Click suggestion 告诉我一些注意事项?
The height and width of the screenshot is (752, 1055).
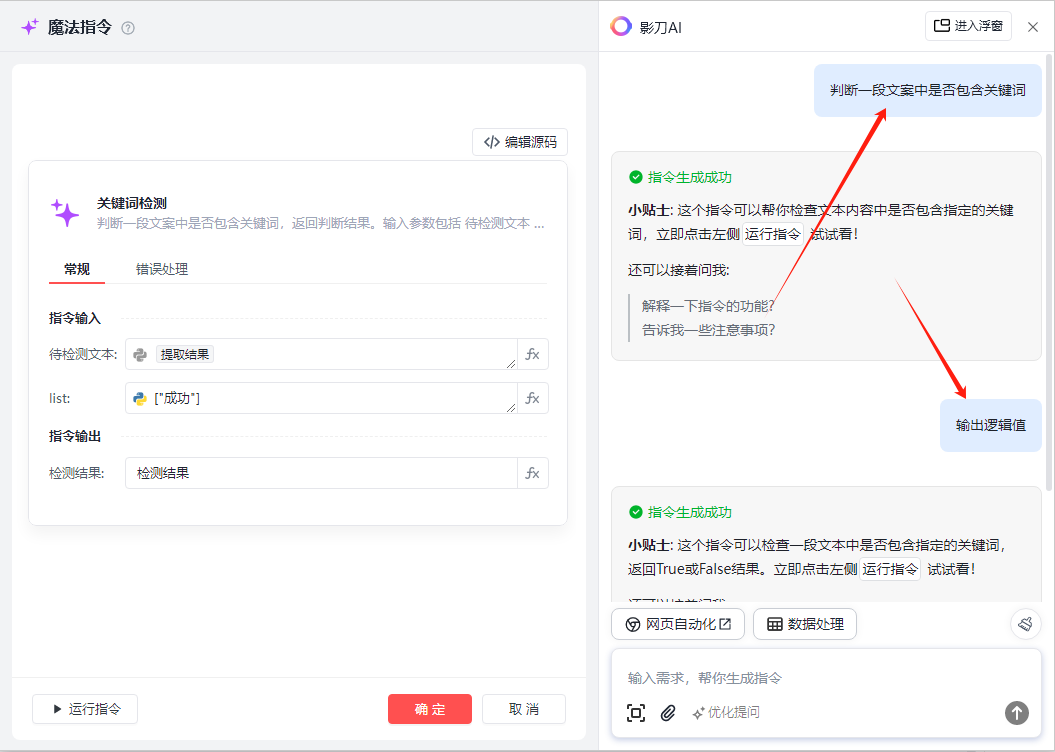coord(708,330)
